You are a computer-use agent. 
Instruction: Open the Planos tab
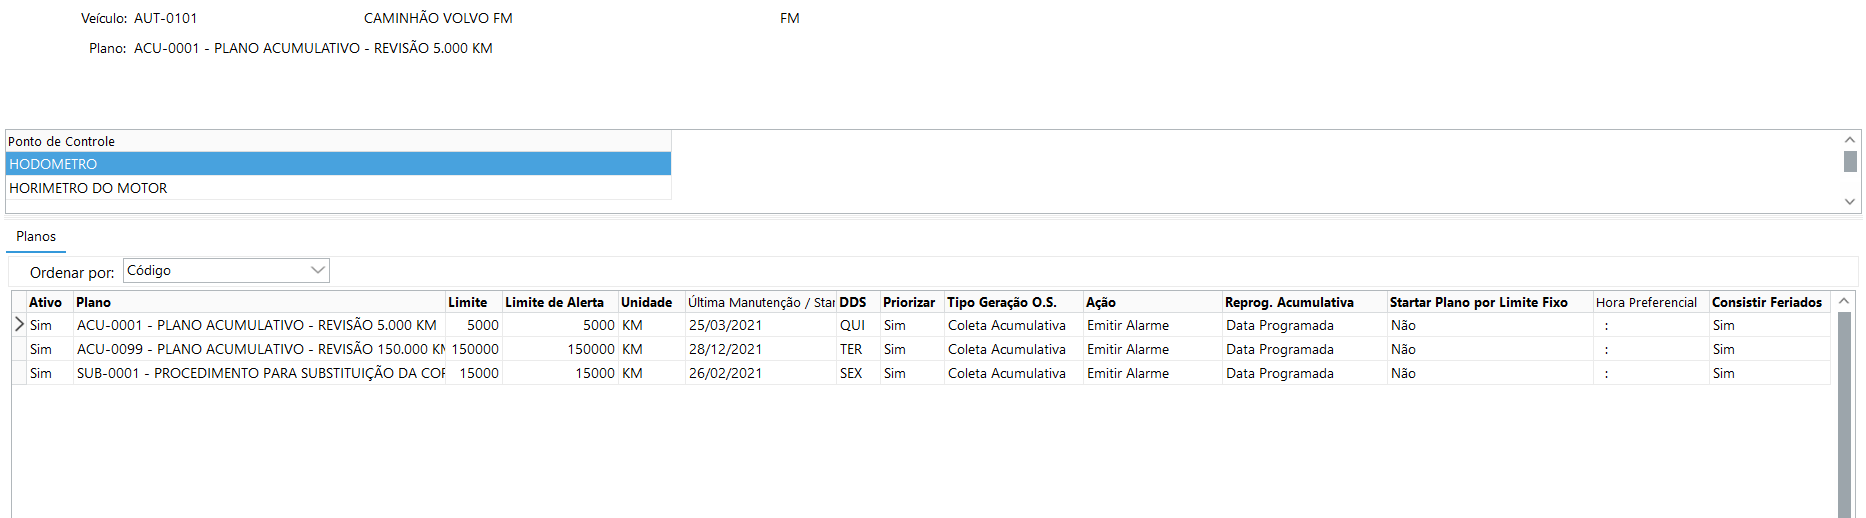click(36, 237)
